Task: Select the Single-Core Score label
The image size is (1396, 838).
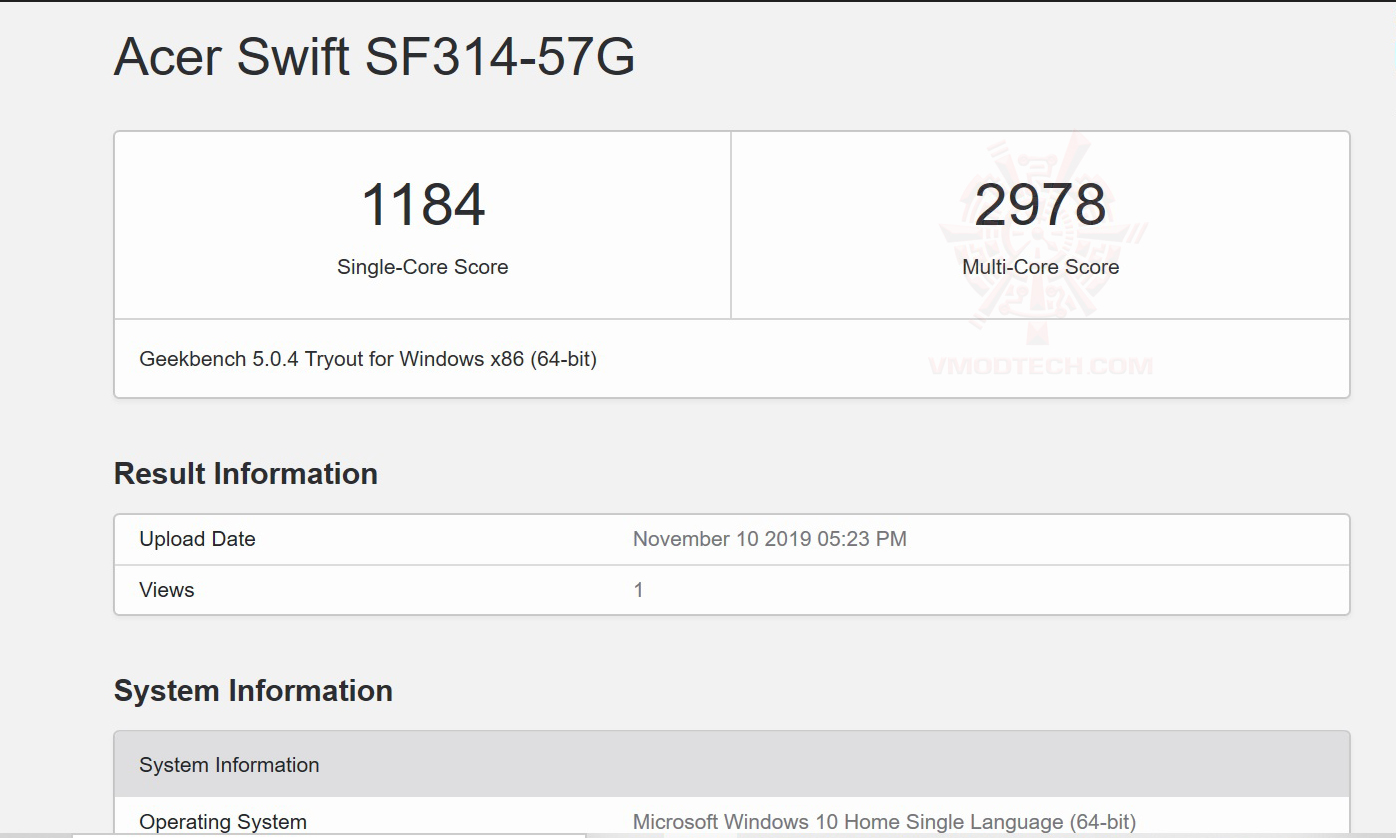Action: [422, 267]
